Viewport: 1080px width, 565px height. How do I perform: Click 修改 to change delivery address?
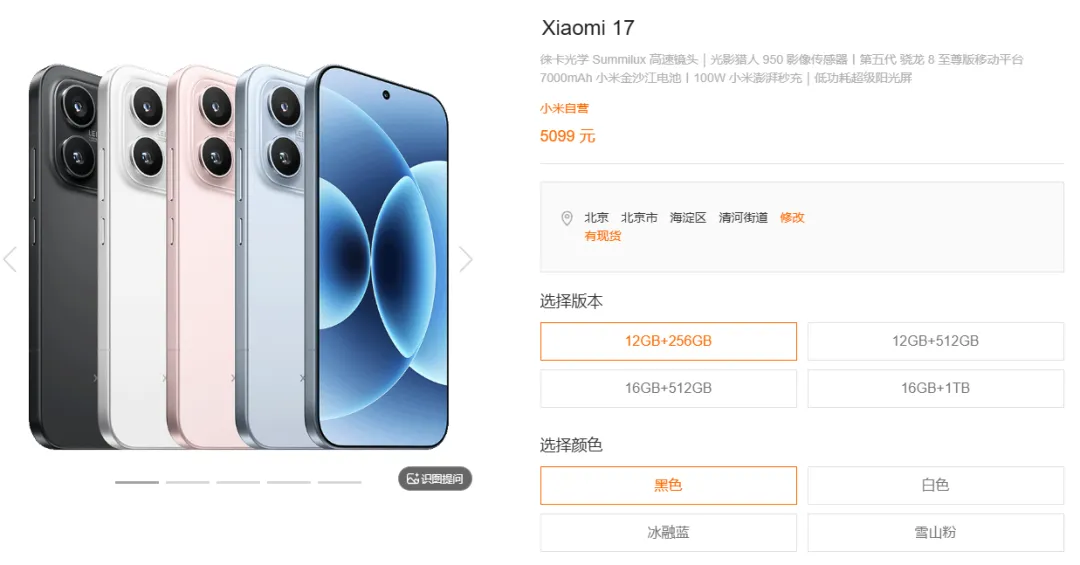(792, 218)
